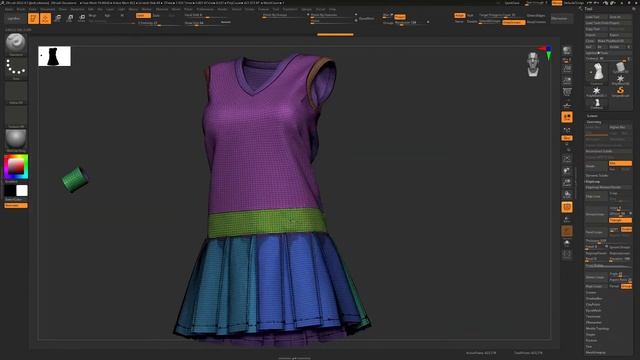Image resolution: width=640 pixels, height=360 pixels.
Task: Click the green cylinder object on canvas
Action: coord(74,179)
